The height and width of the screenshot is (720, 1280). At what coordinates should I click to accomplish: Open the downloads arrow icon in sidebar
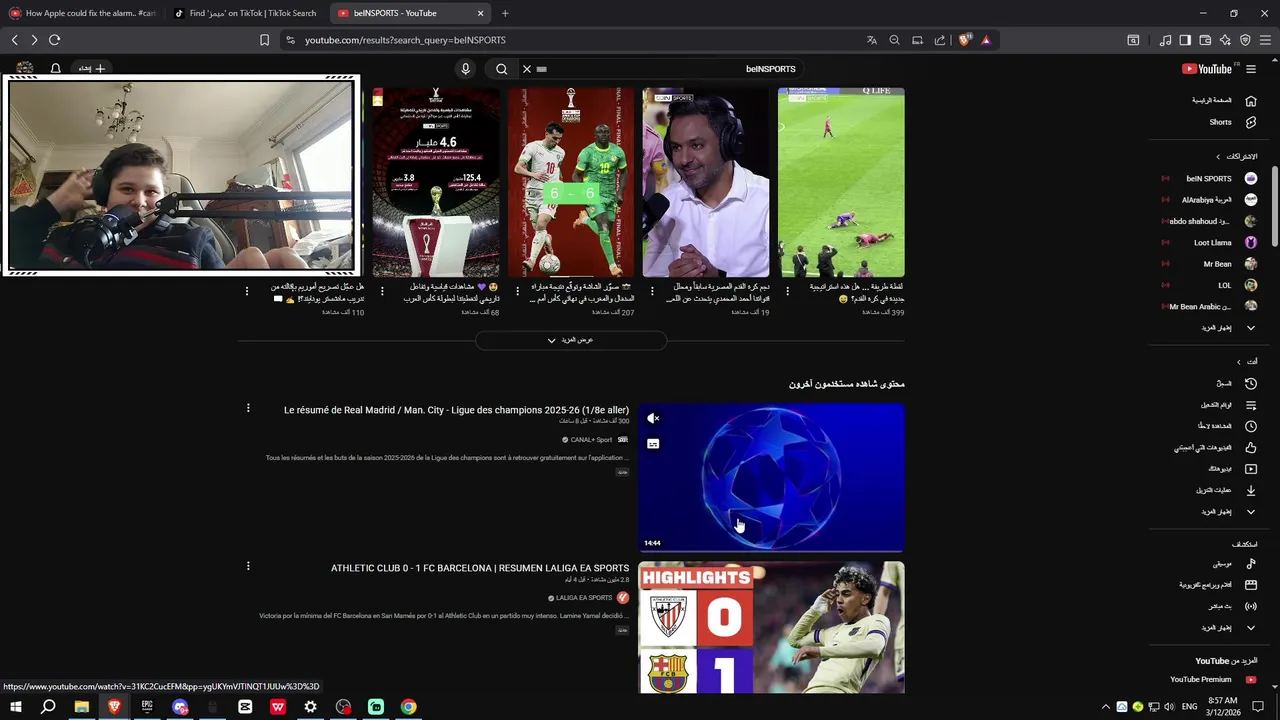(x=1250, y=490)
